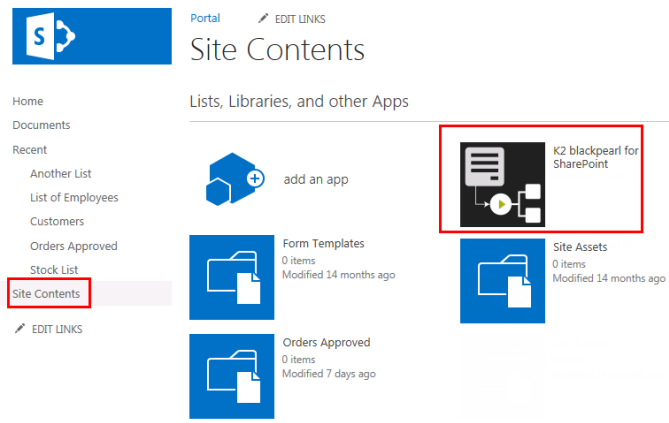Click the Orders Approved title in app list

(326, 342)
